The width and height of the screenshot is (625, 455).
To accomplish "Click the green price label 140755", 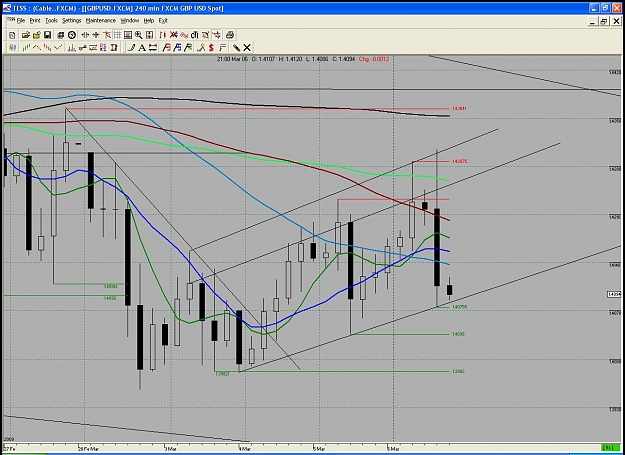I will pos(460,307).
